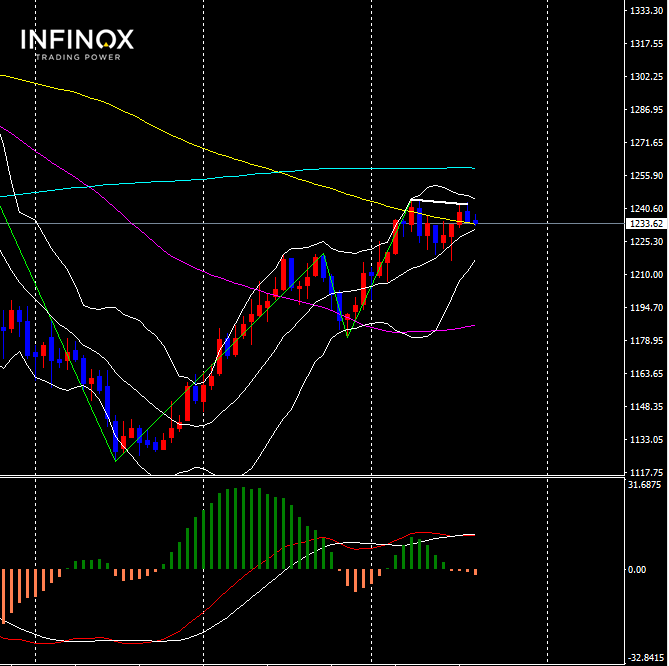Click the 1133.05 price axis label
Viewport: 669px width, 666px height.
click(x=646, y=439)
